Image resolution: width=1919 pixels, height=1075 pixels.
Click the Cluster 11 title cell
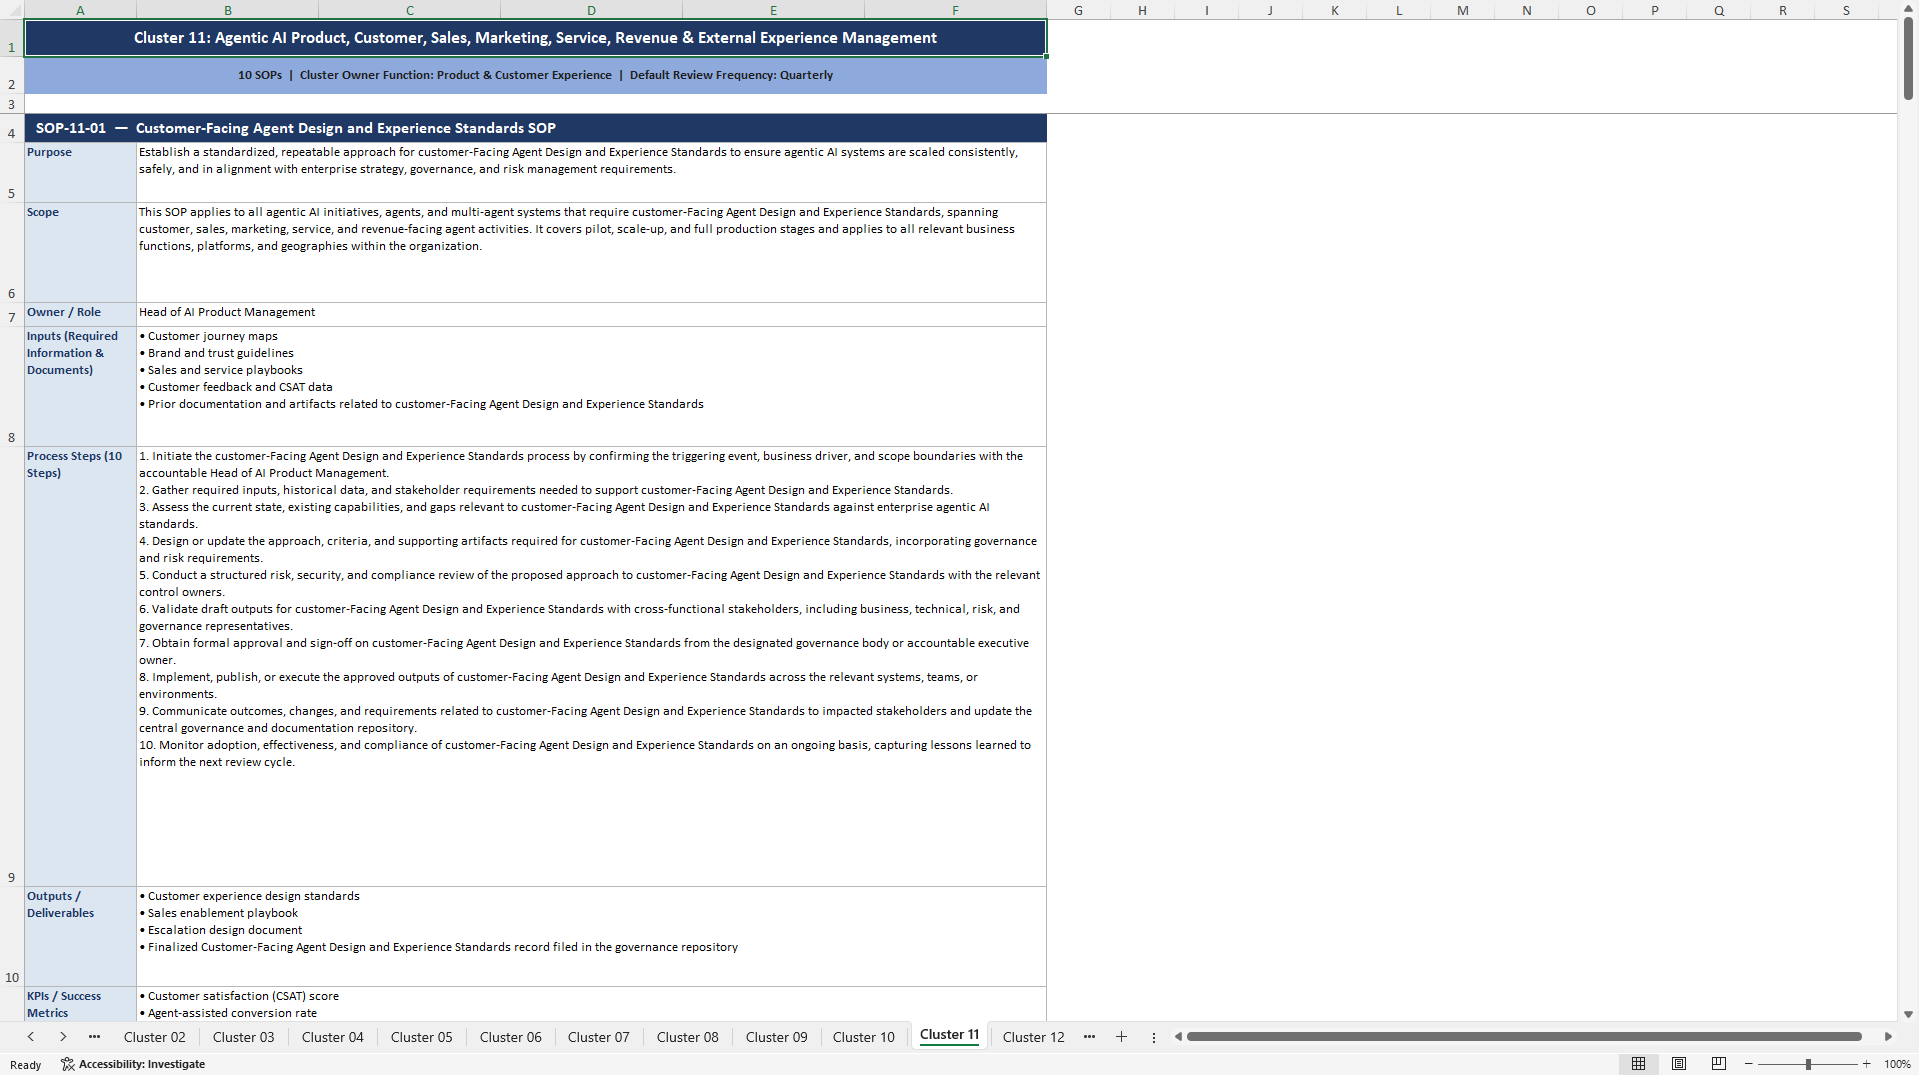(535, 38)
